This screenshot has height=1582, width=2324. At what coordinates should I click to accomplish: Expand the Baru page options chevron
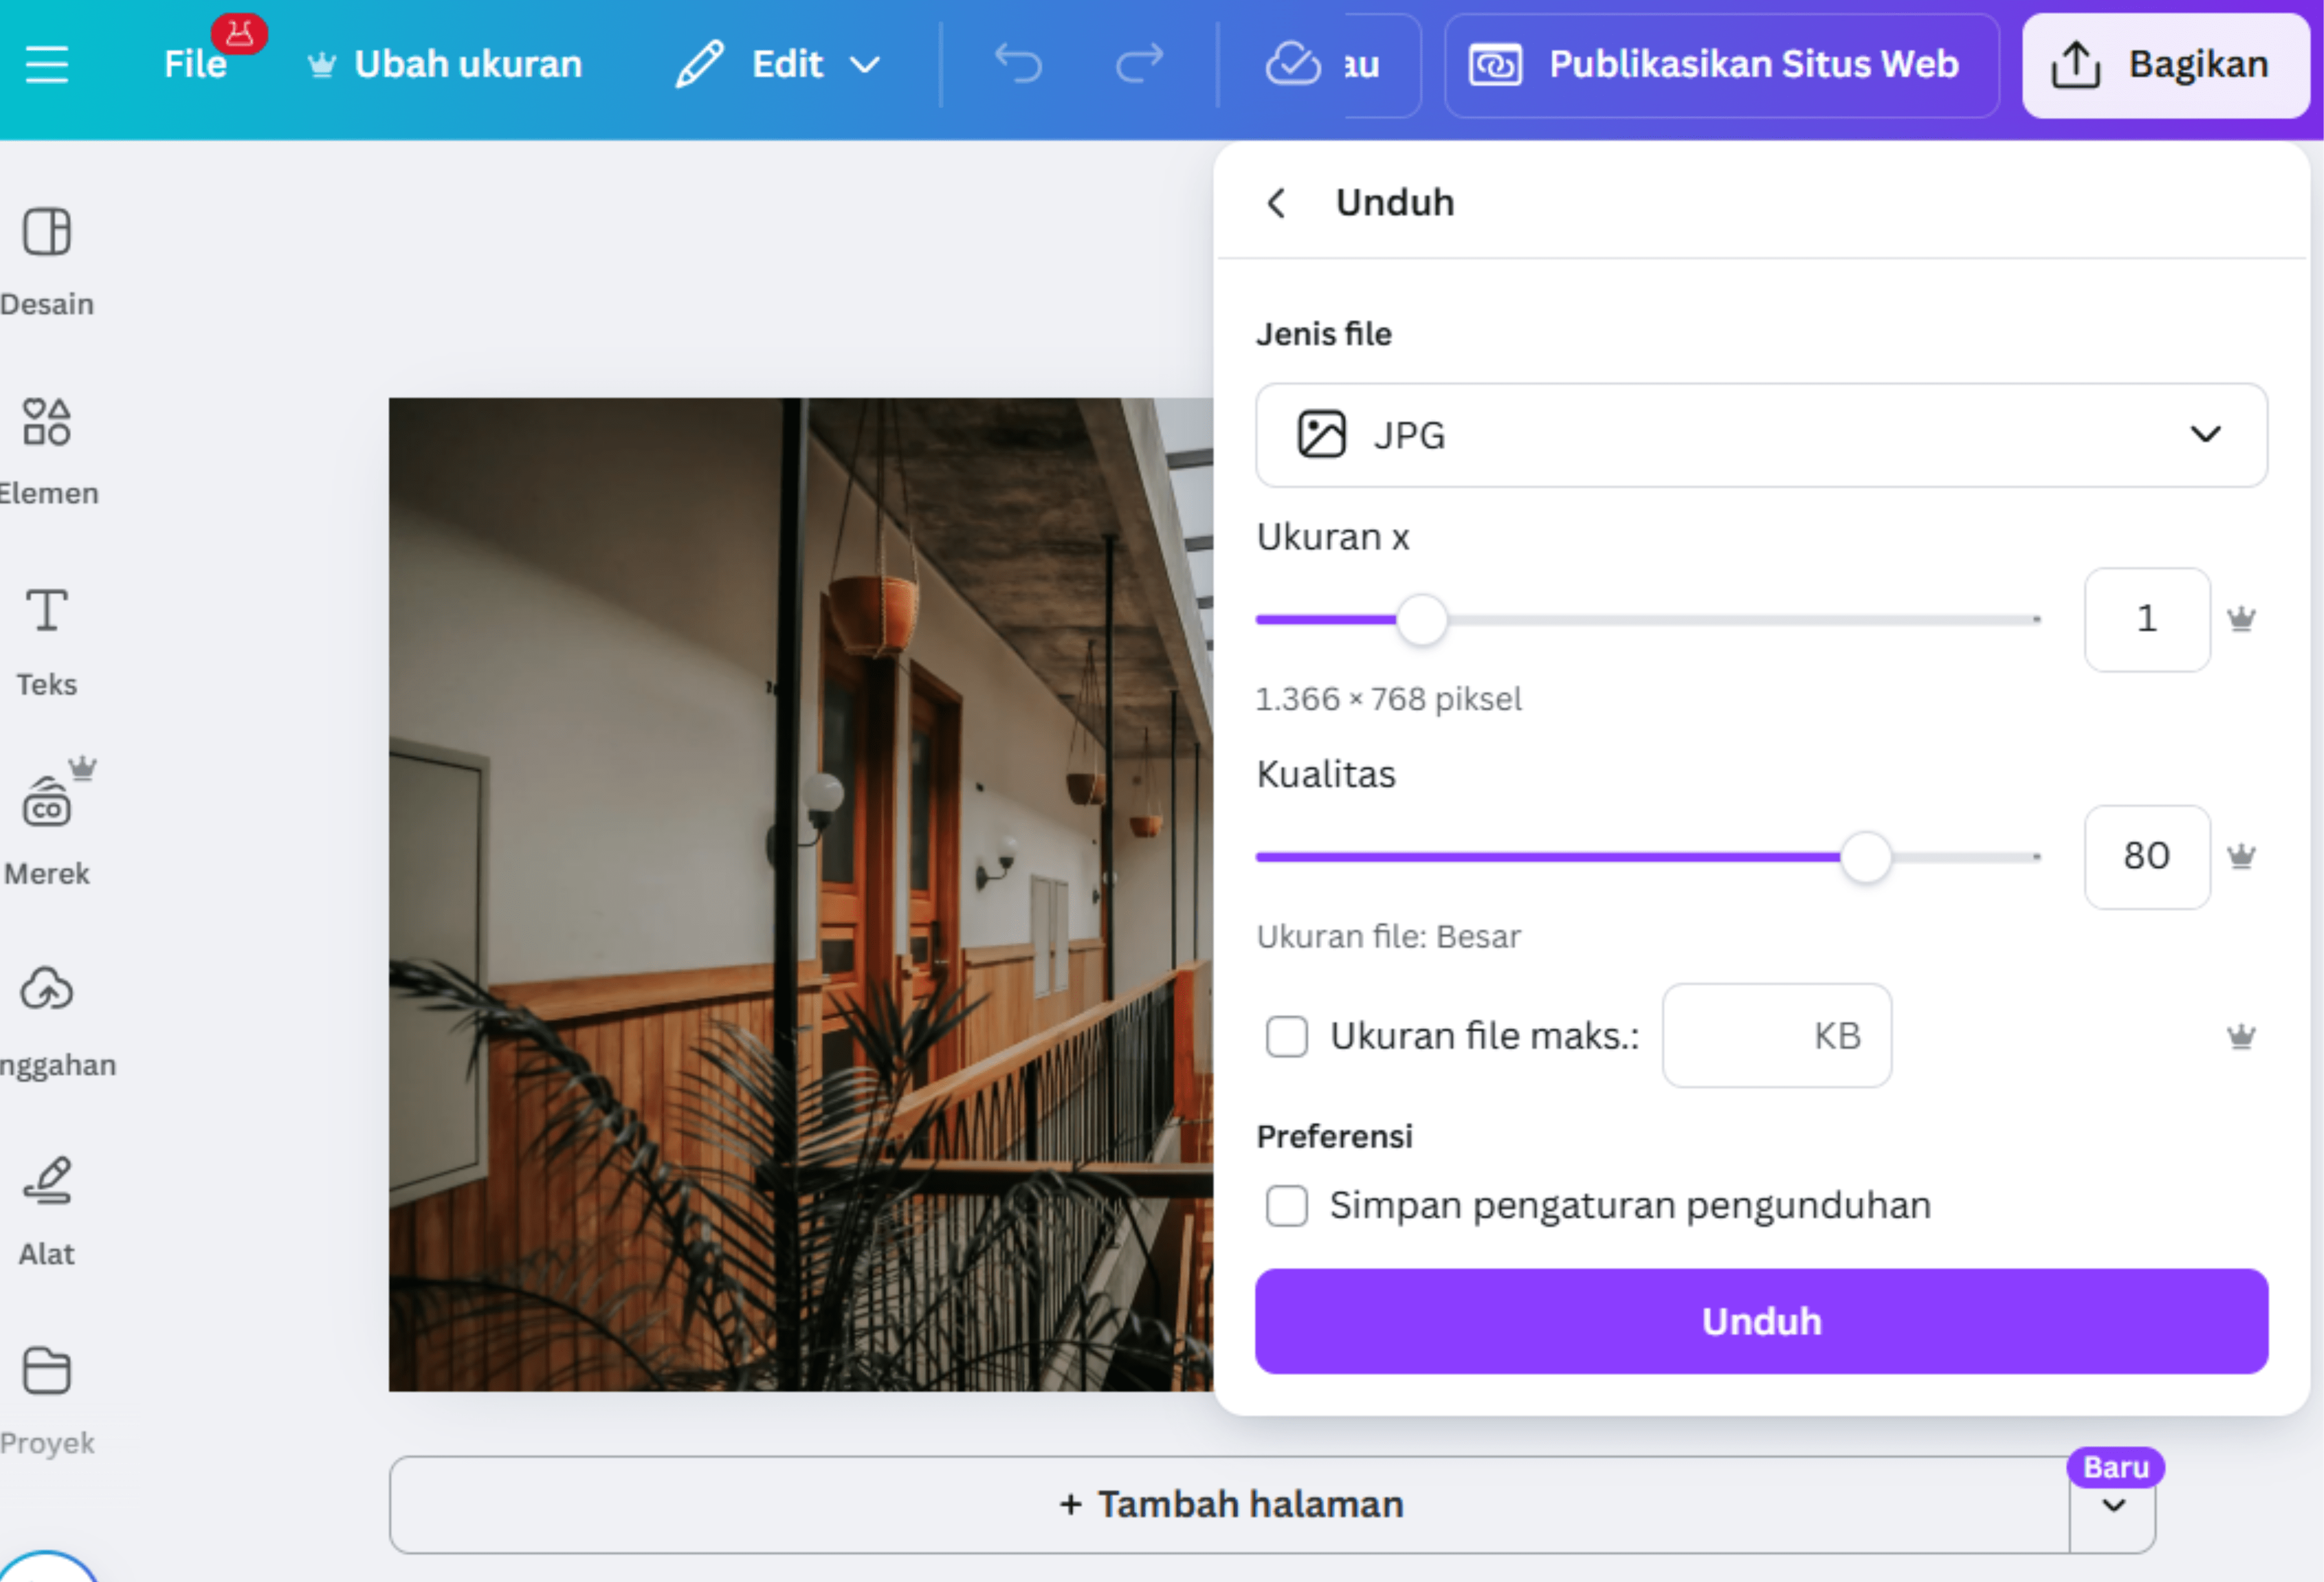[2112, 1505]
